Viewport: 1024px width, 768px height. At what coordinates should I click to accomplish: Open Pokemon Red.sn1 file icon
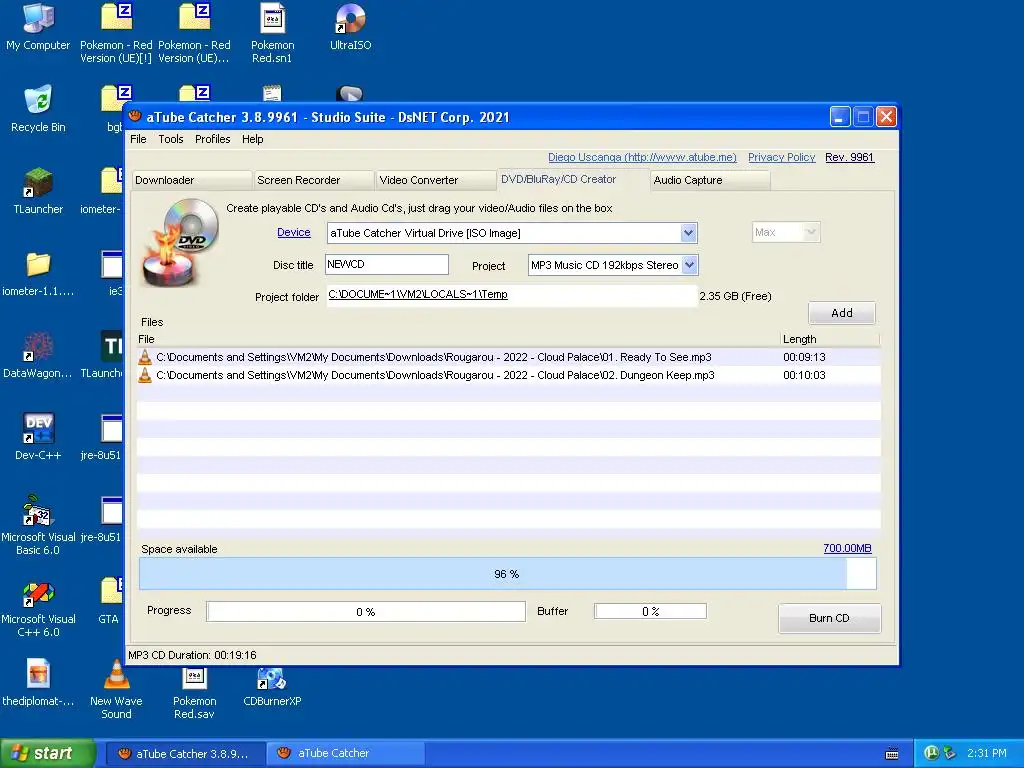click(x=272, y=33)
